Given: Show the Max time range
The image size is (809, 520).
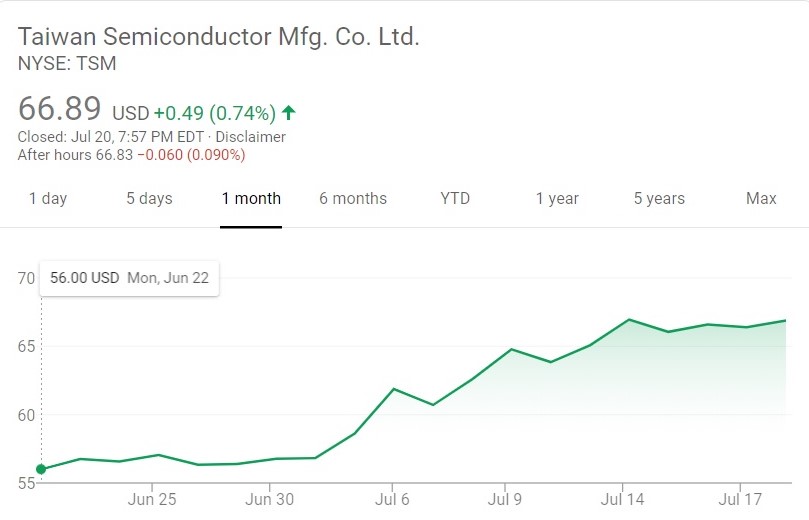Looking at the screenshot, I should (x=761, y=198).
